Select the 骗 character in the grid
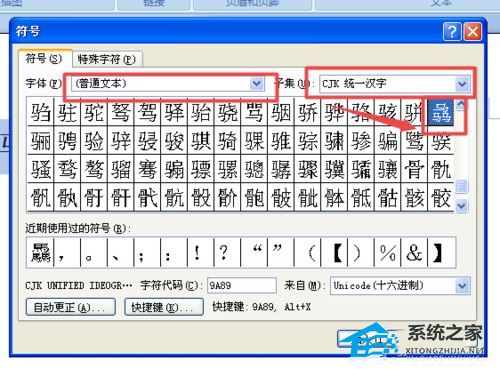 point(387,140)
